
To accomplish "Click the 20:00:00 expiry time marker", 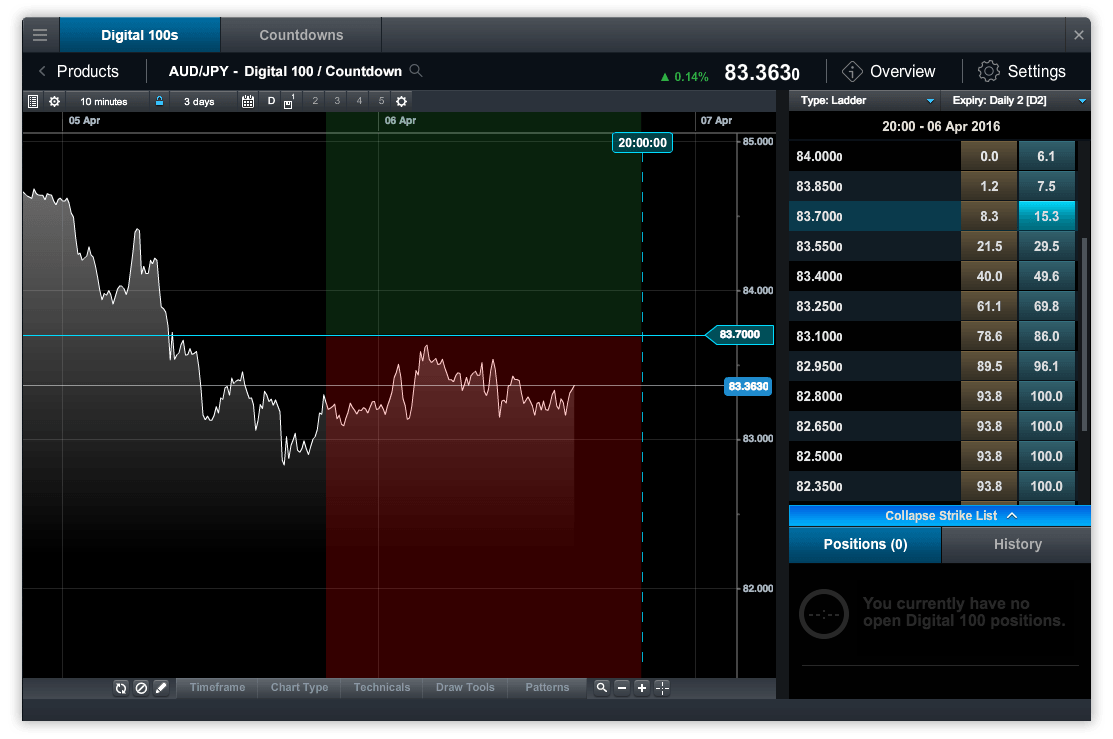I will click(642, 143).
